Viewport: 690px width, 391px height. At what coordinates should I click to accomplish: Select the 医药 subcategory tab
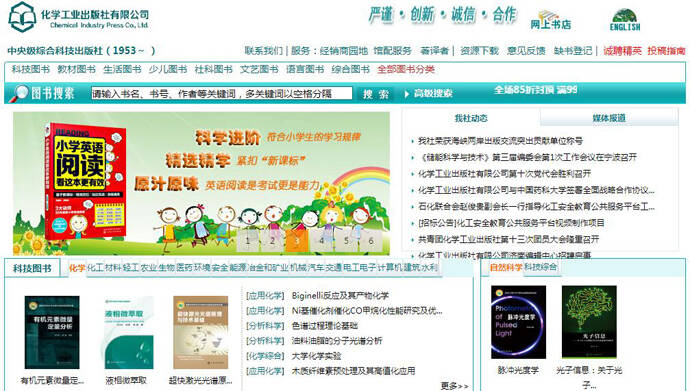tap(184, 267)
